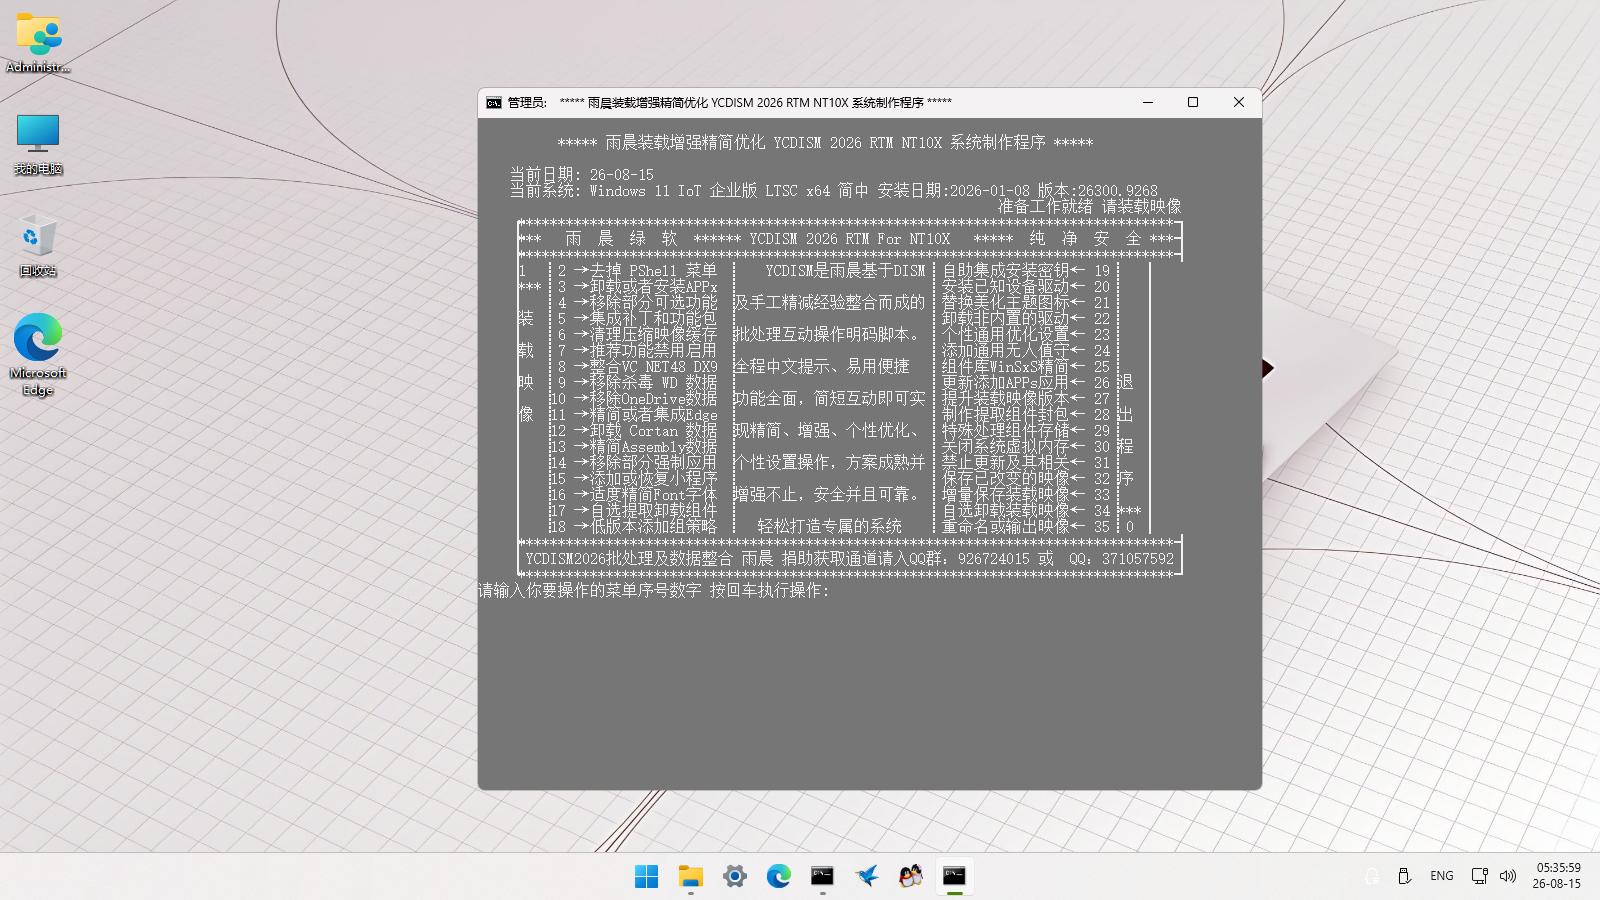This screenshot has width=1600, height=900.
Task: Open the Windows Start menu
Action: 647,877
